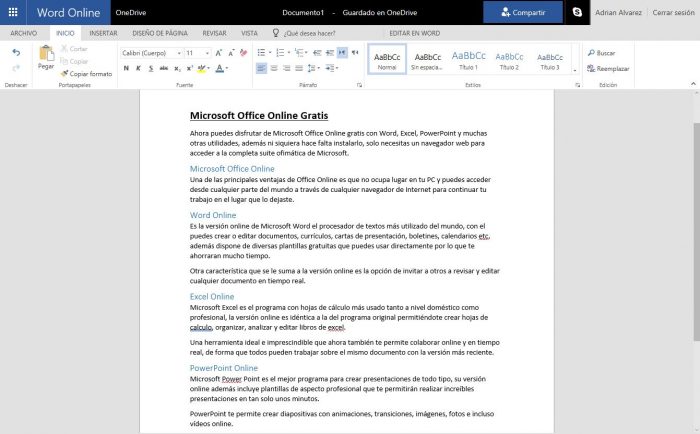Apply yellow text highlight color
Screen dimensions: 700x434
pyautogui.click(x=201, y=68)
